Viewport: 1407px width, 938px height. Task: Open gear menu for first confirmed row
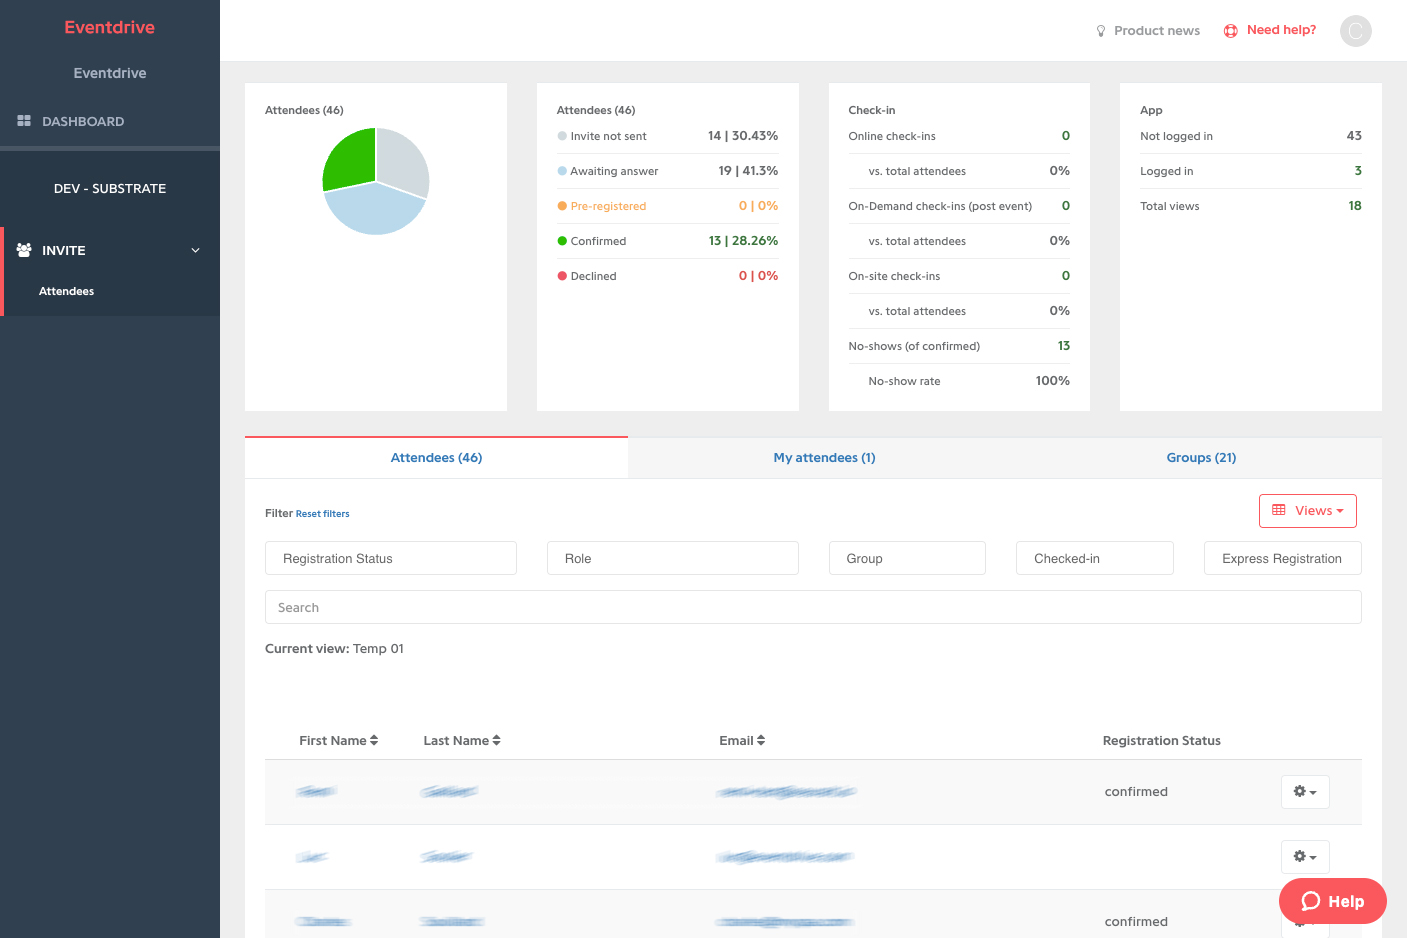(1305, 792)
